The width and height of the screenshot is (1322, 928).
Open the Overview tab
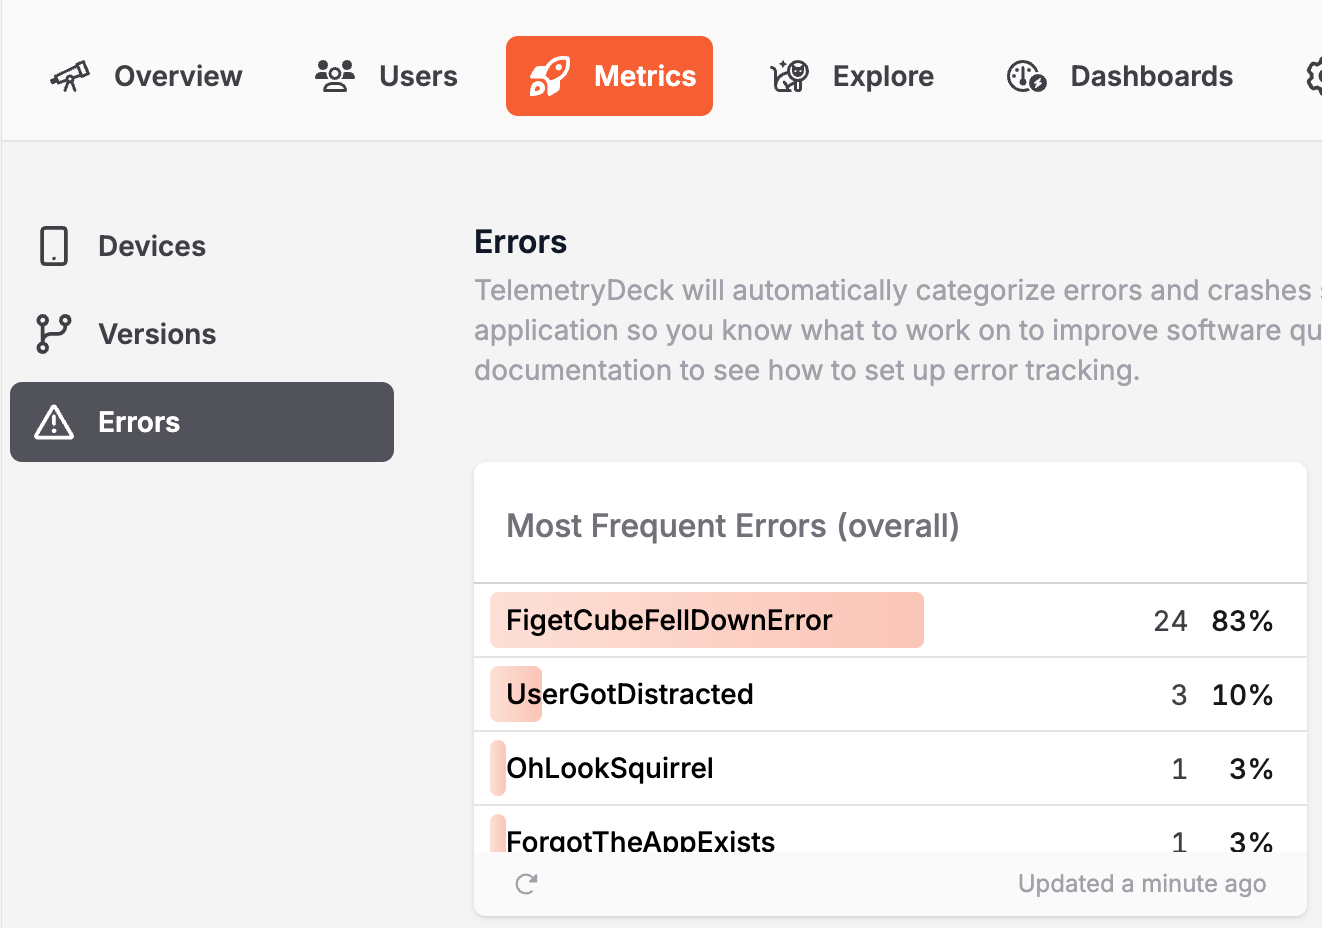(x=178, y=76)
